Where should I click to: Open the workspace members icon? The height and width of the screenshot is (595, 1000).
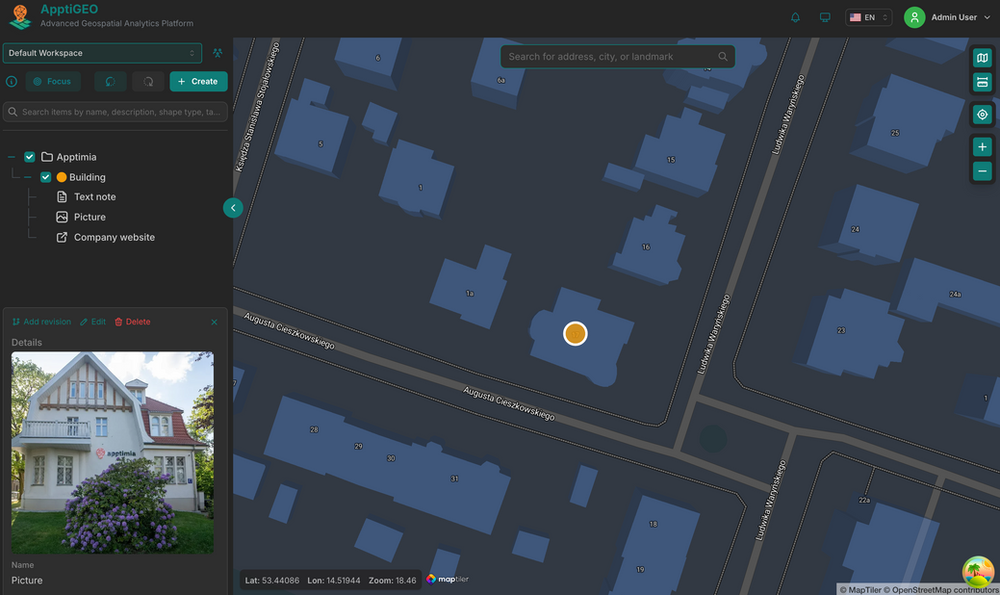pos(217,53)
